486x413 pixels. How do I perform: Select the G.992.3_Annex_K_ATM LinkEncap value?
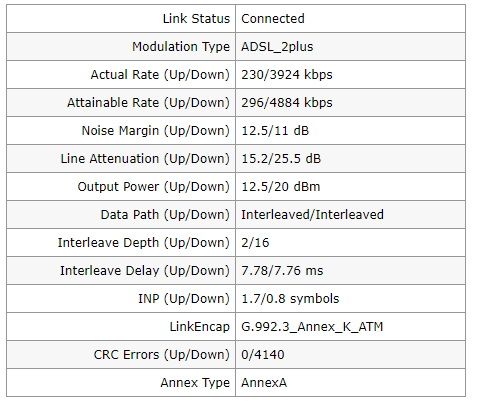pyautogui.click(x=312, y=327)
